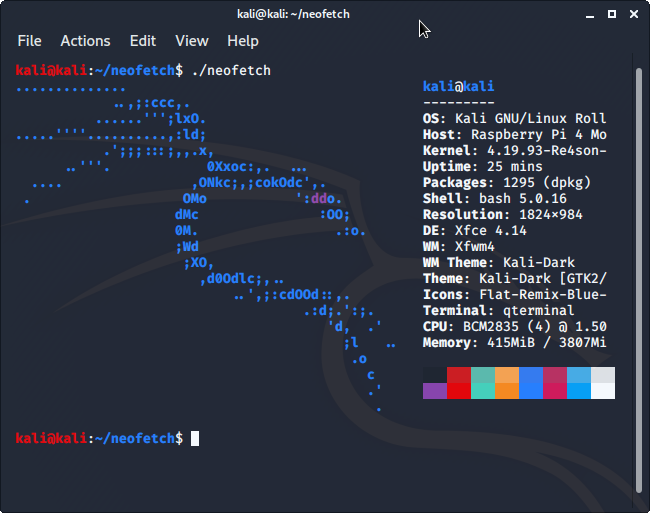Click the kali@kali header in neofetch output
The width and height of the screenshot is (650, 513).
[x=458, y=86]
